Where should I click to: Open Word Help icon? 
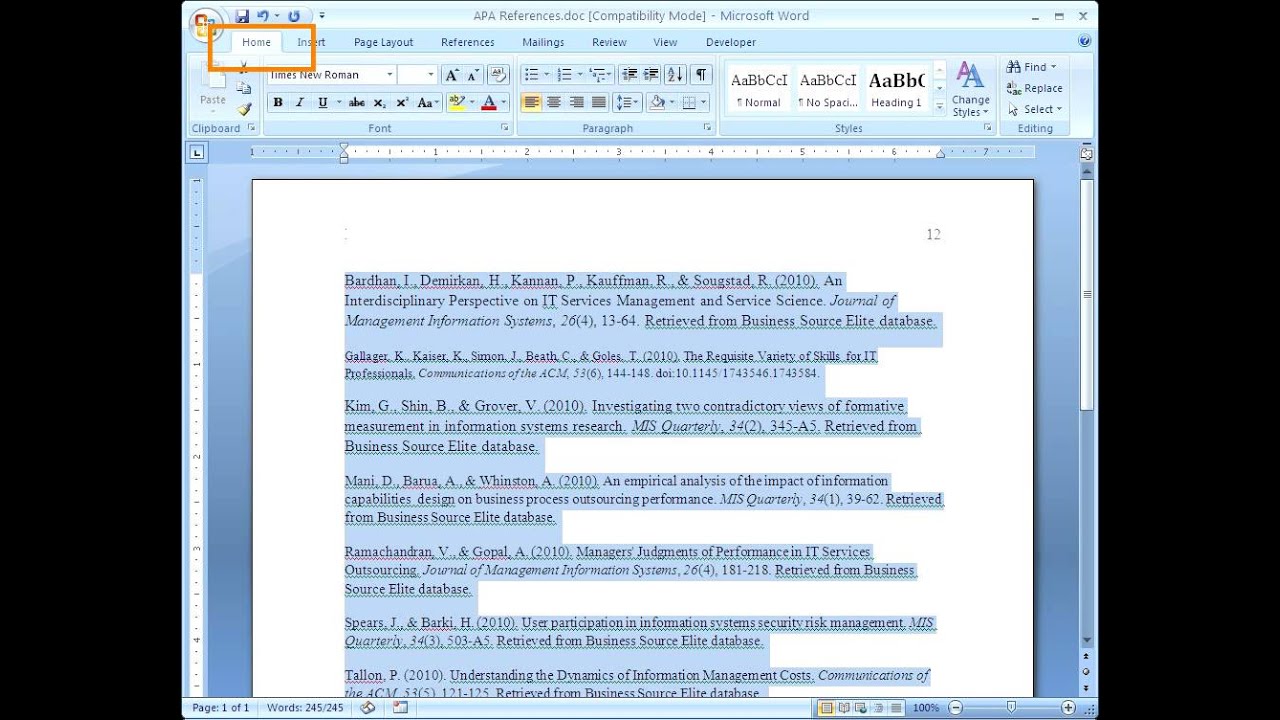(1085, 41)
